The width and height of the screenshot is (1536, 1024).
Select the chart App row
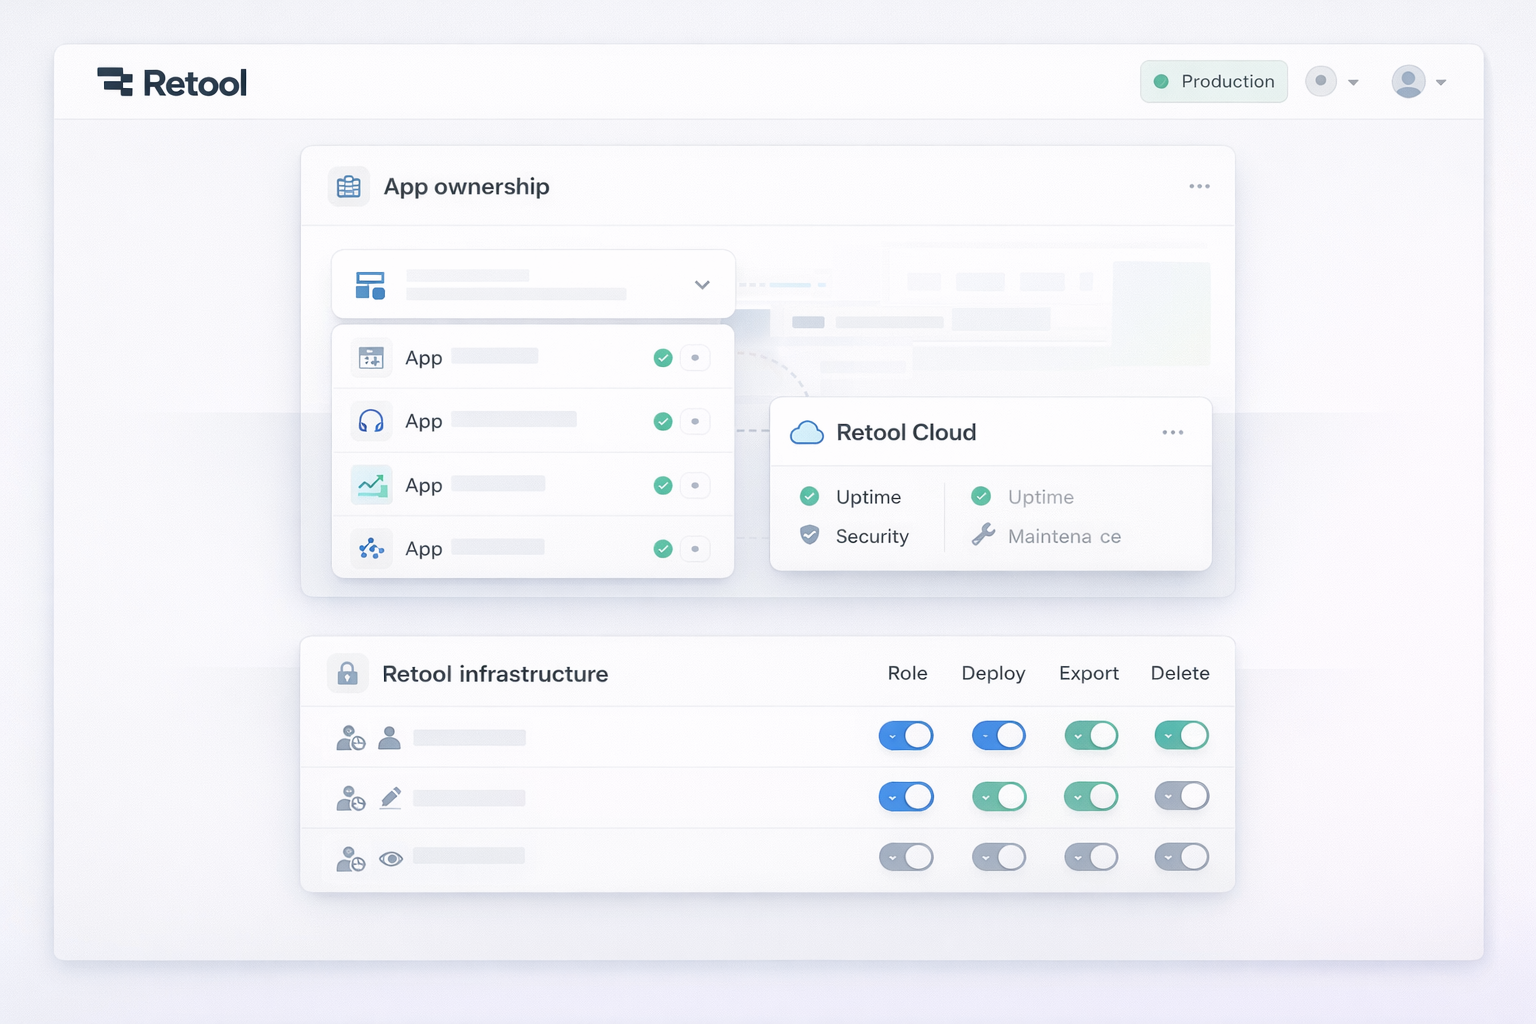[533, 485]
